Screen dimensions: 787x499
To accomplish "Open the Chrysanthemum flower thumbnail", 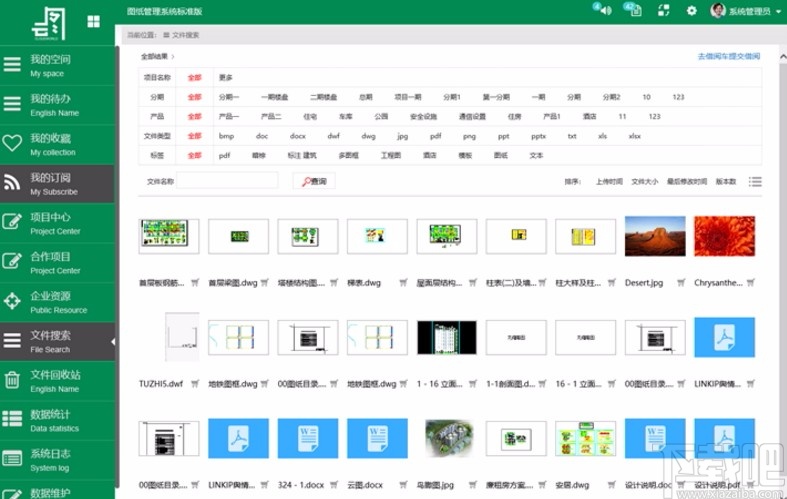I will (724, 236).
